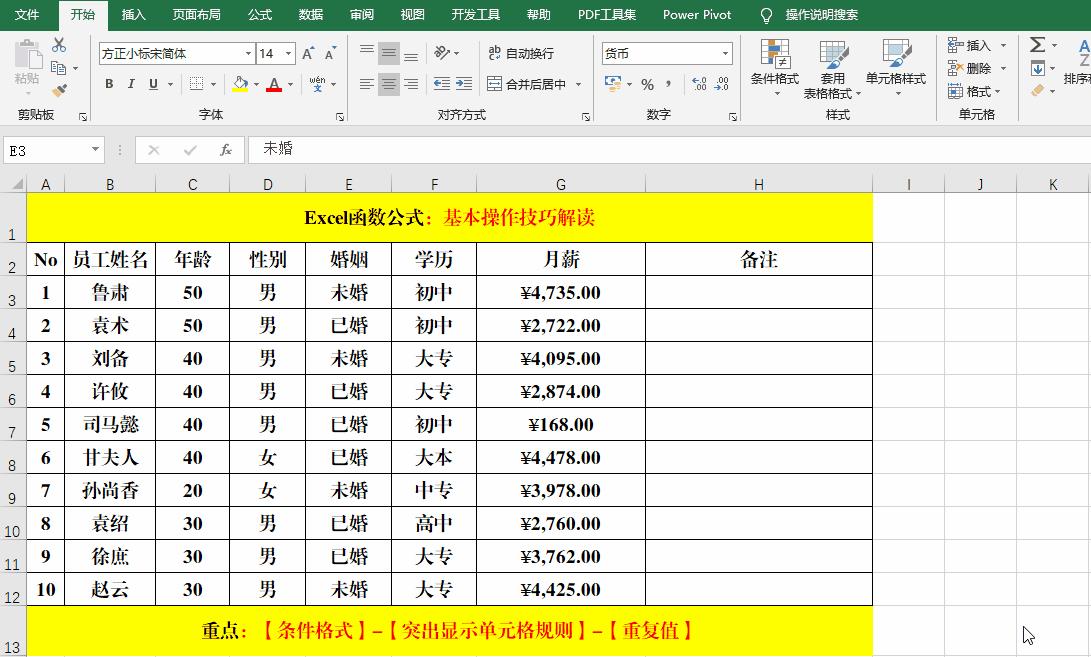The width and height of the screenshot is (1091, 657).
Task: Toggle center alignment in the ribbon
Action: pyautogui.click(x=390, y=84)
